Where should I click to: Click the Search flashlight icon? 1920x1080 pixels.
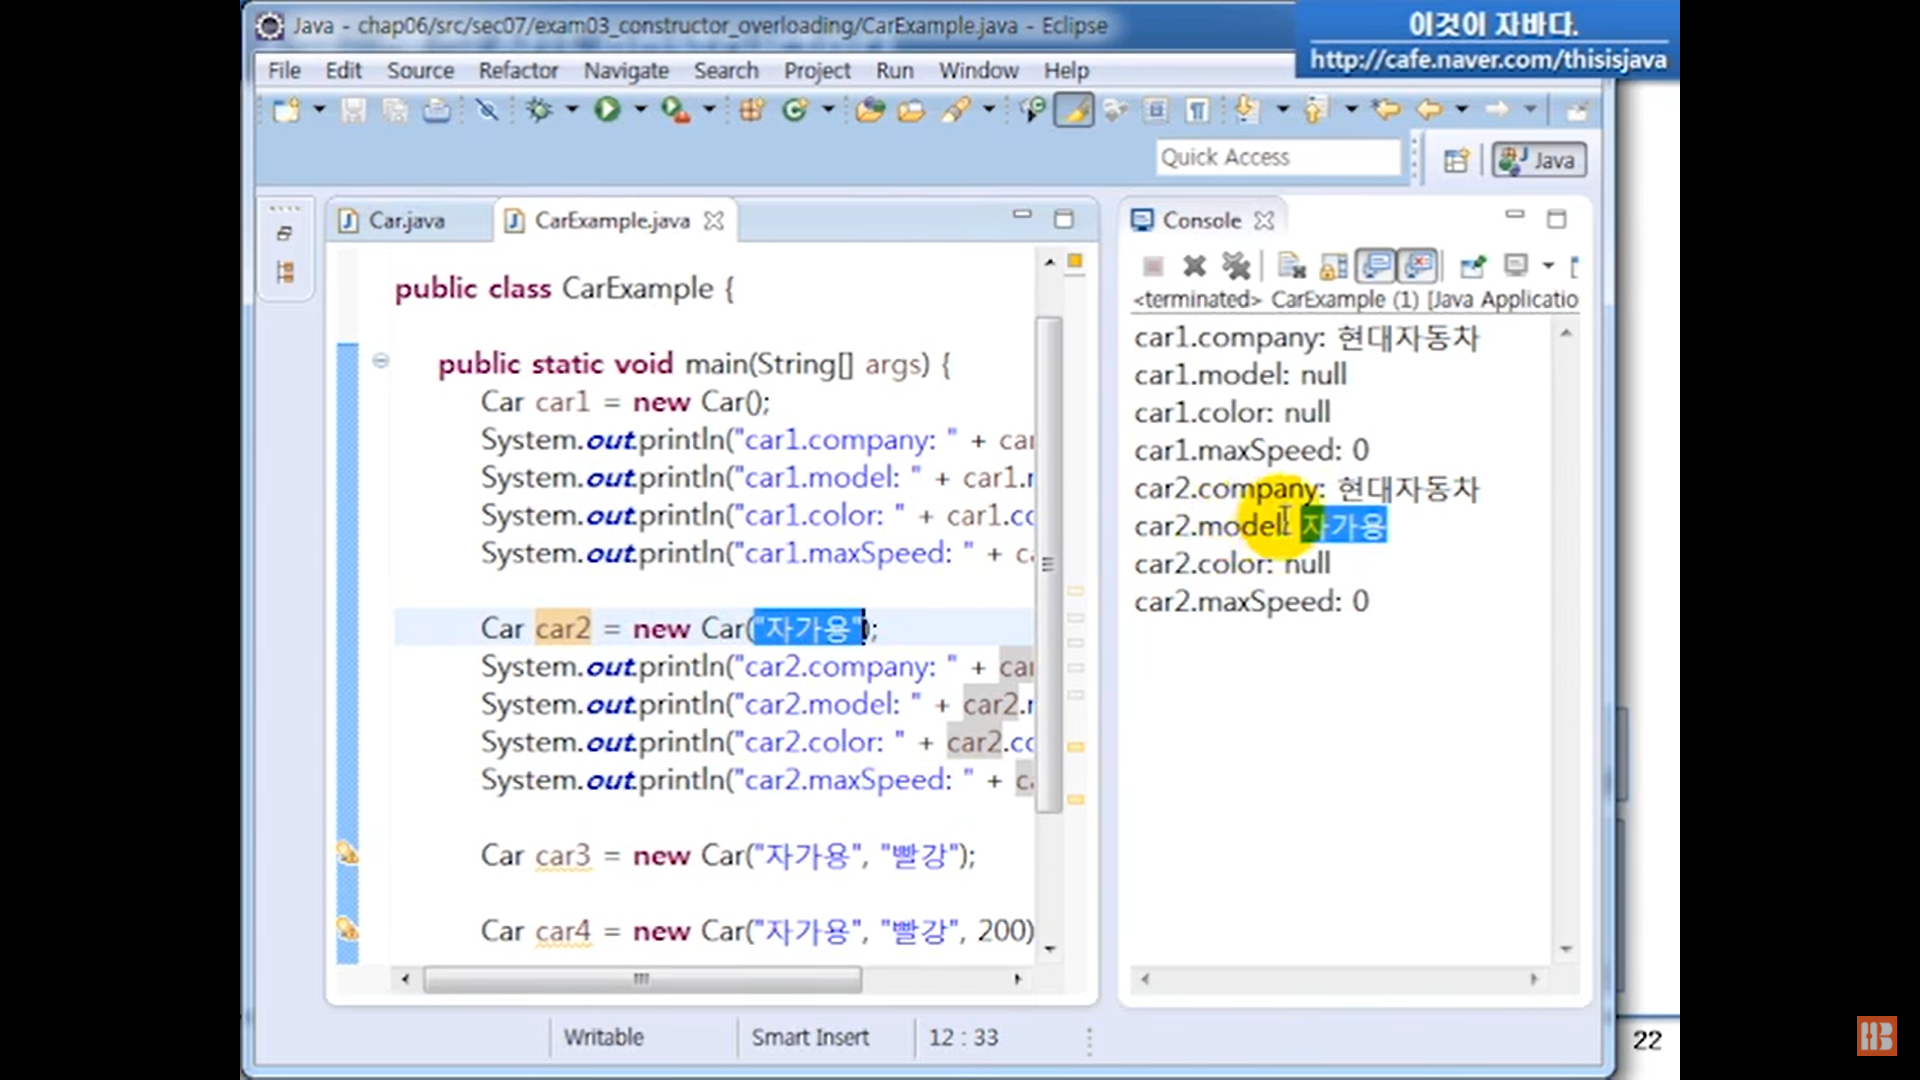tap(955, 110)
